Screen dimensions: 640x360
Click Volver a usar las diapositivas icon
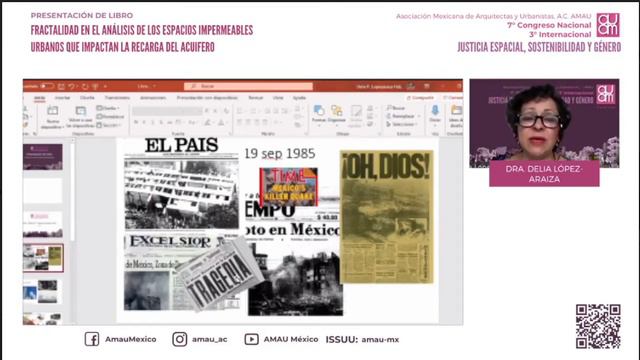[80, 111]
